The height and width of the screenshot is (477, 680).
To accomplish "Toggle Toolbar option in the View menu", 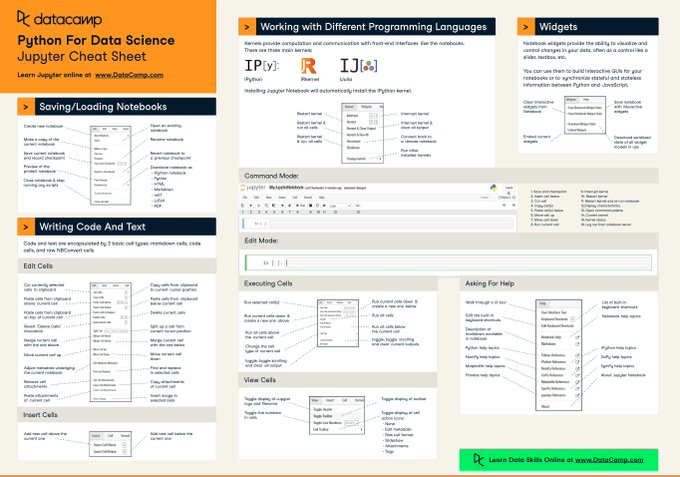I will [323, 416].
